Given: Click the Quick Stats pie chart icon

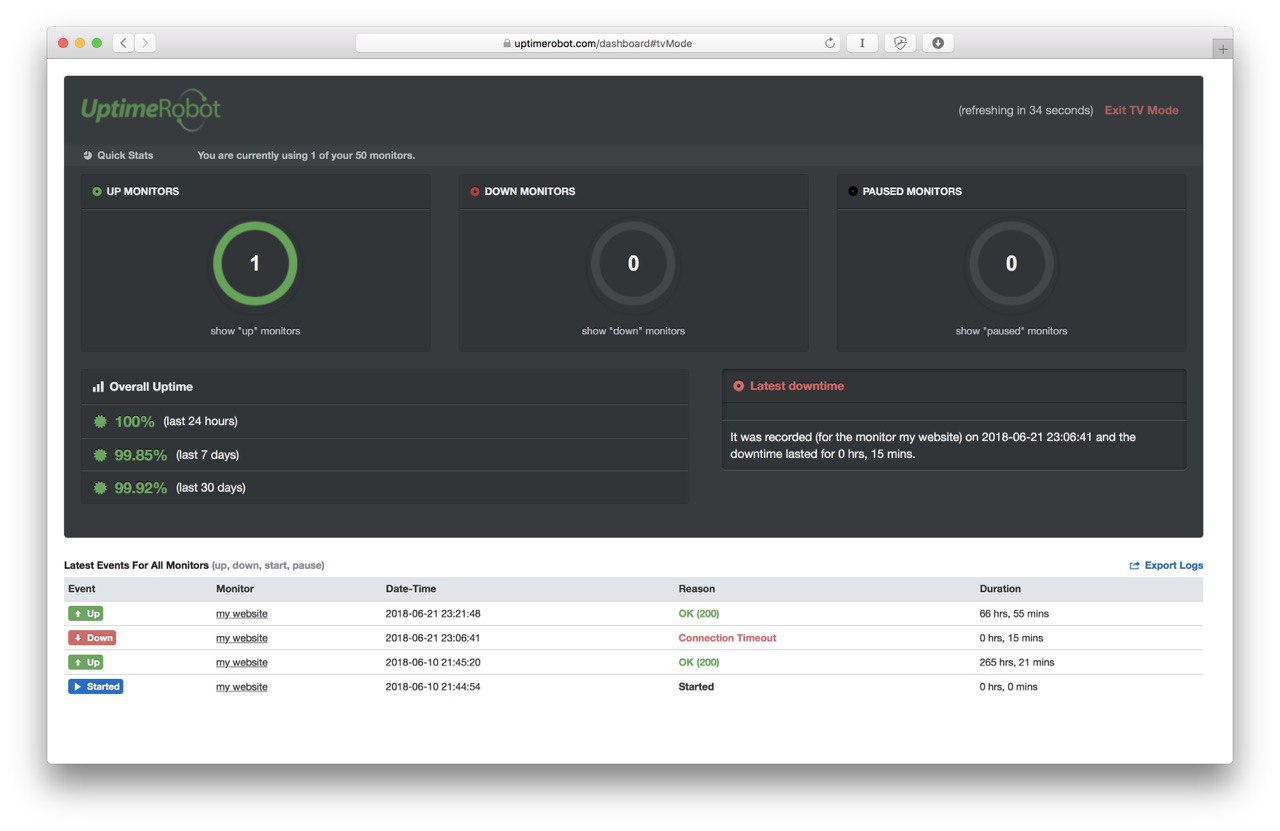Looking at the screenshot, I should click(x=88, y=156).
